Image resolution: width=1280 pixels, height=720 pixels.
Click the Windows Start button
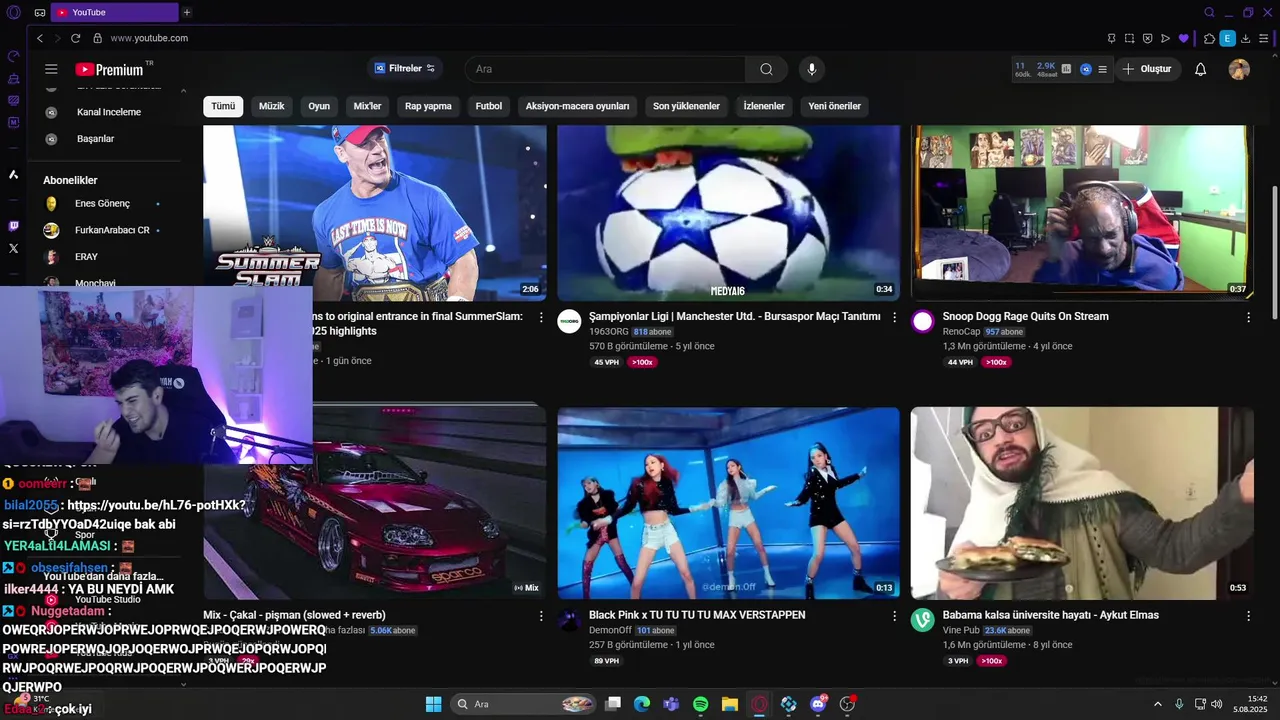point(433,704)
